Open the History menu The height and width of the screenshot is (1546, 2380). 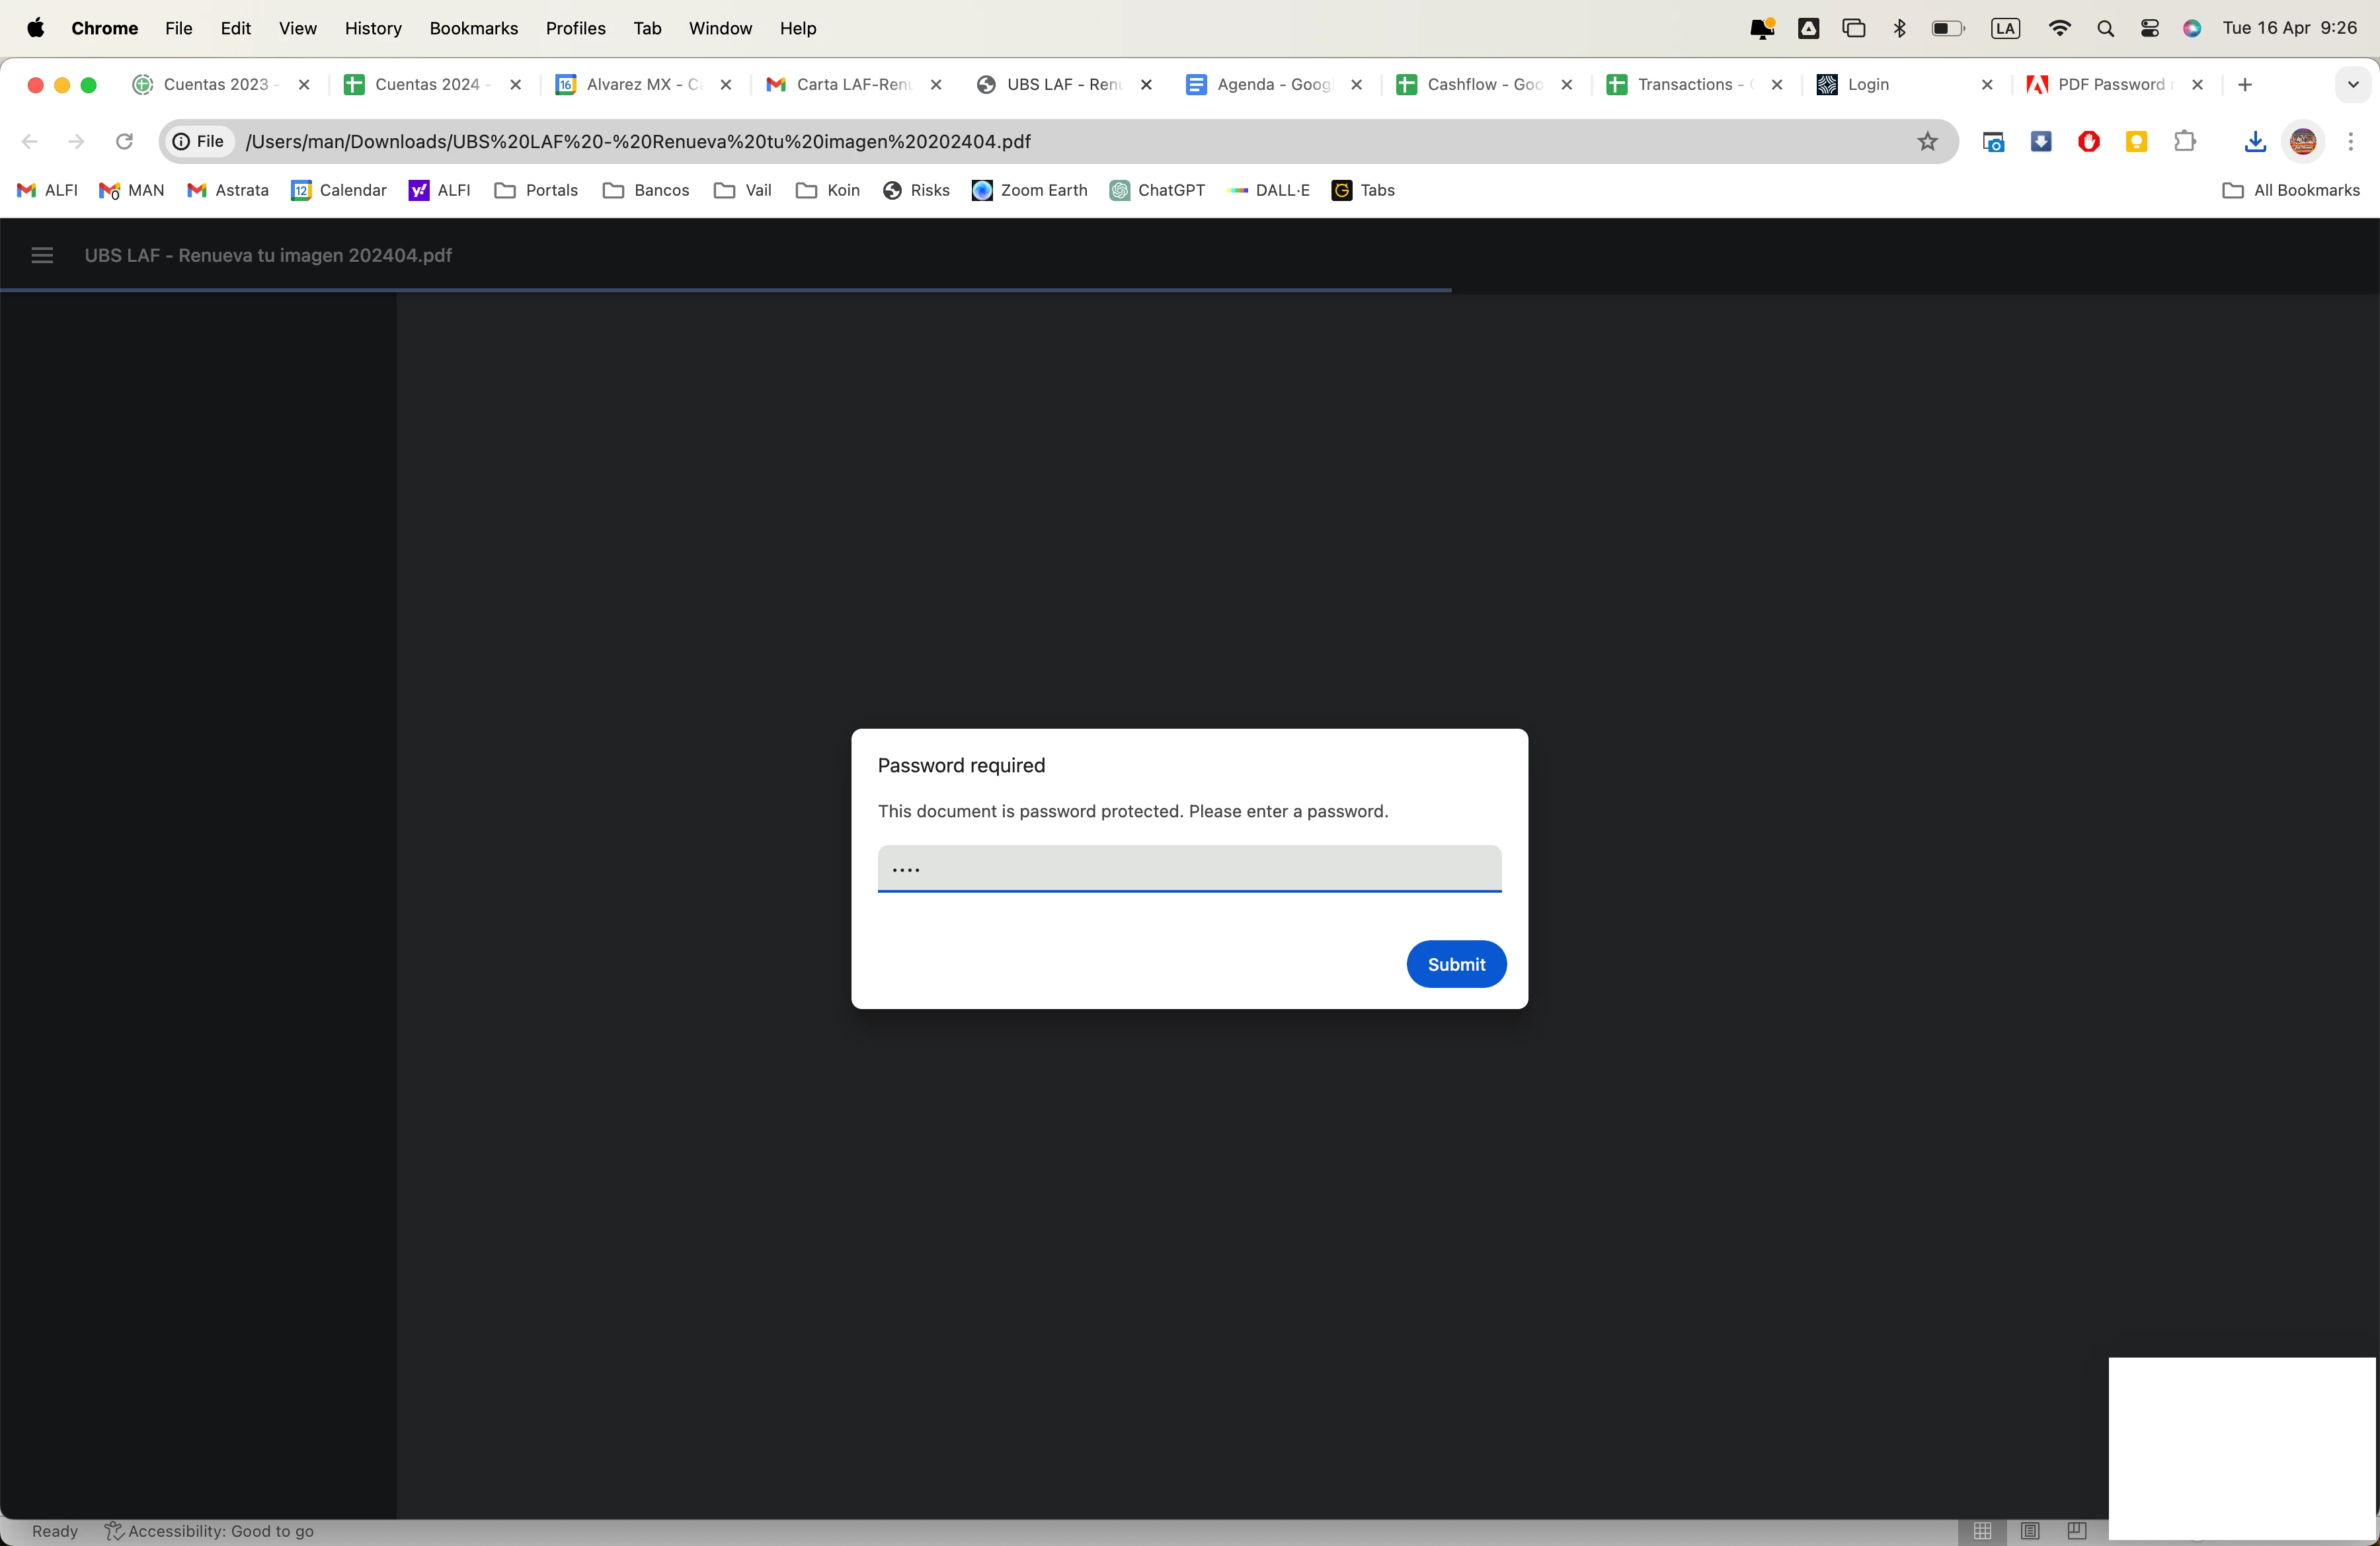pos(373,29)
